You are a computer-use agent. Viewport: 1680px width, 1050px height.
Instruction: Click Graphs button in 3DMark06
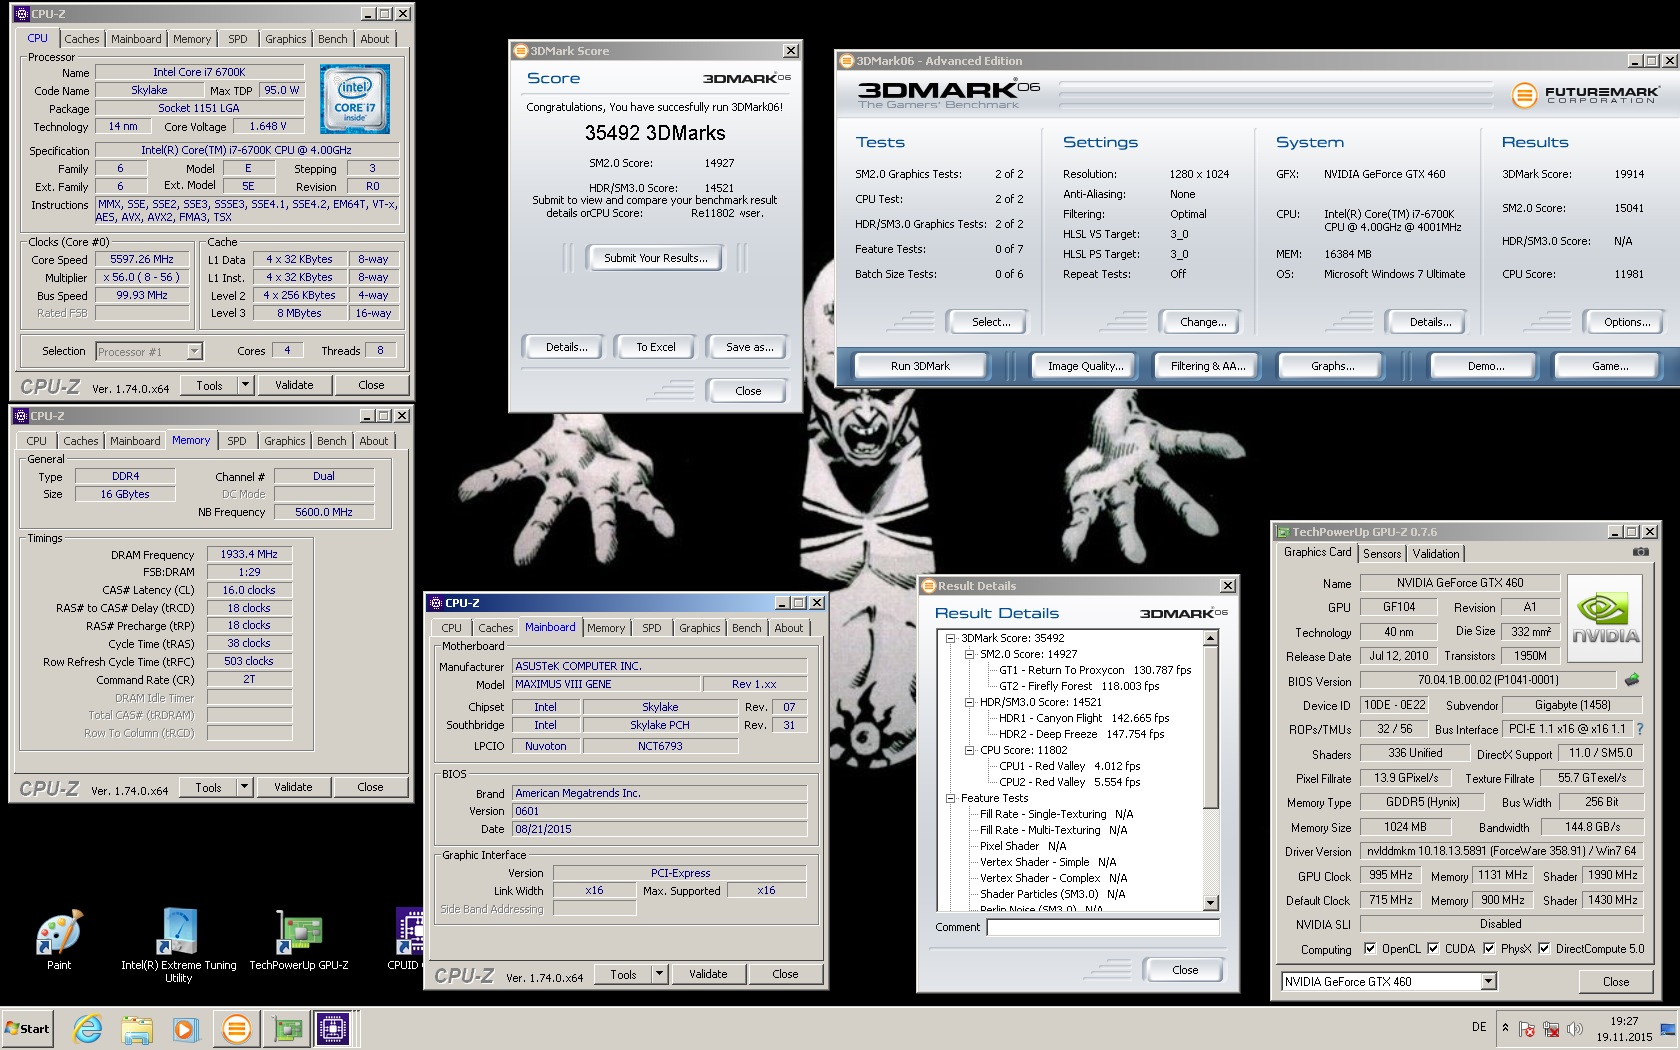[x=1333, y=366]
